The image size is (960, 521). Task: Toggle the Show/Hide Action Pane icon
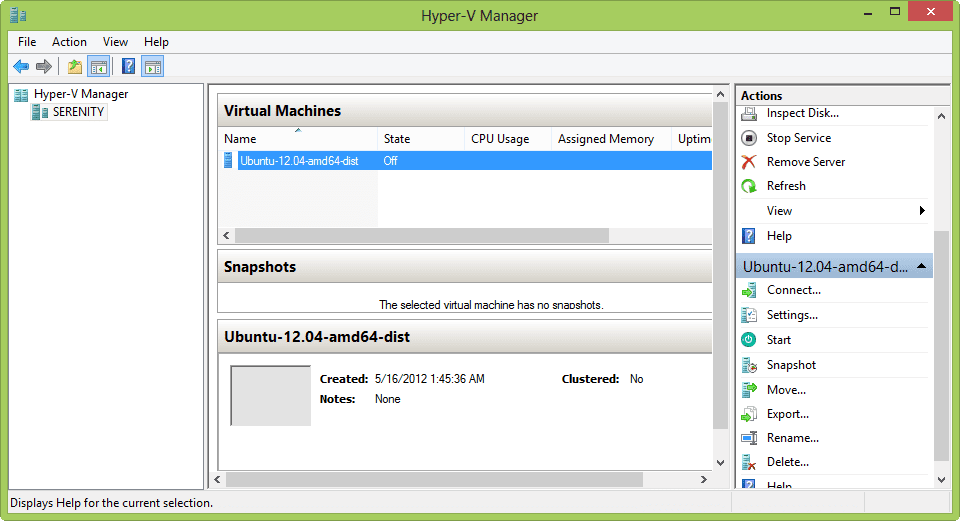(x=152, y=66)
